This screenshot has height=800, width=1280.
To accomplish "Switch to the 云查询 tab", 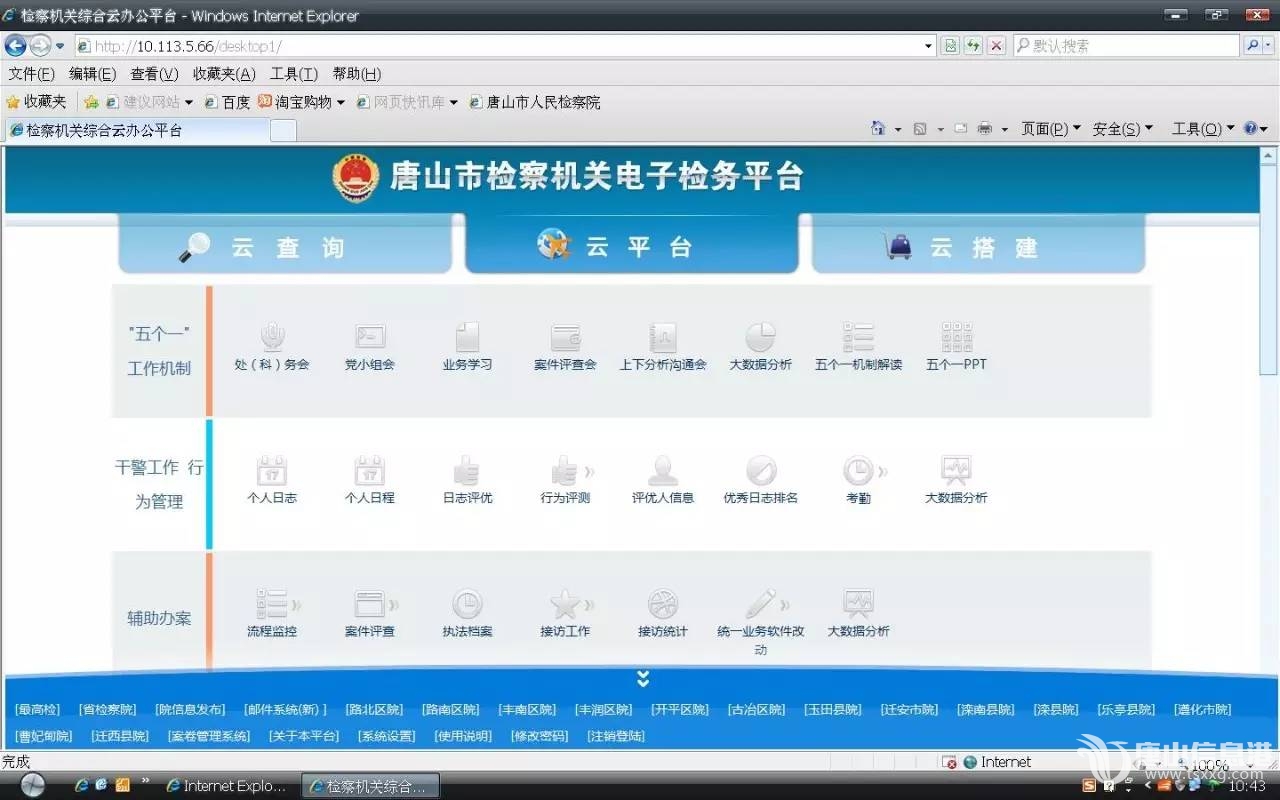I will pos(285,247).
